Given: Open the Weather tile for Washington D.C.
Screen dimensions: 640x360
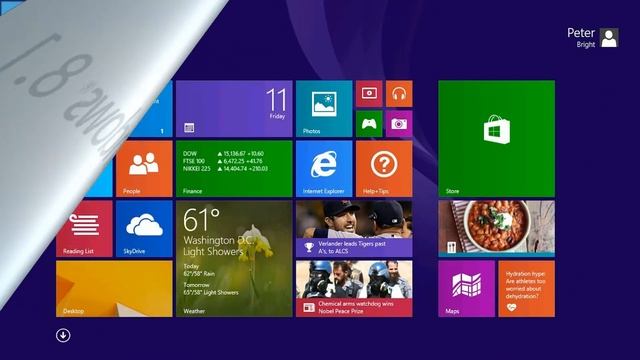Looking at the screenshot, I should point(234,259).
